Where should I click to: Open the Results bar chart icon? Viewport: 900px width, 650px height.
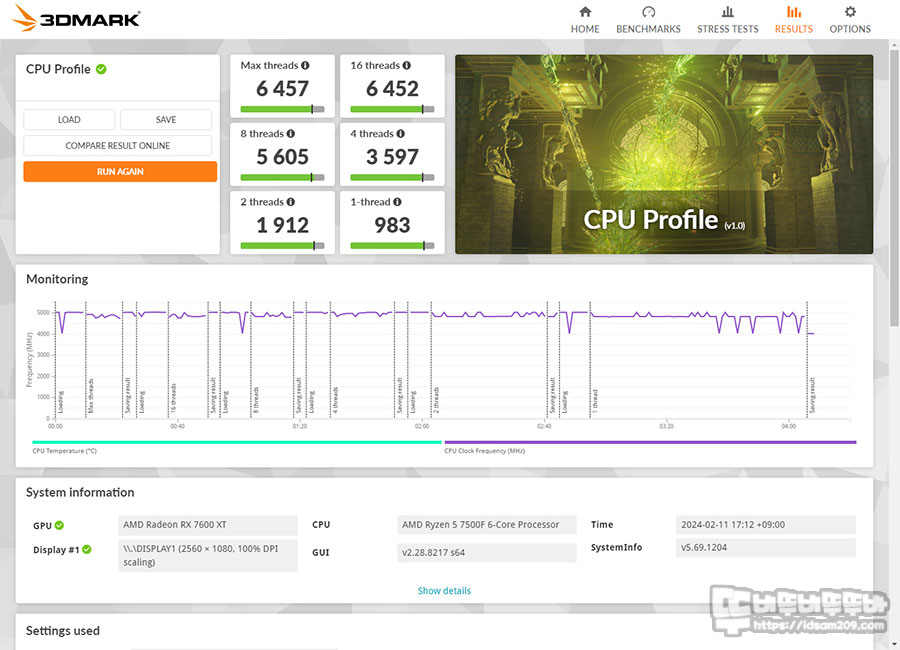point(794,11)
